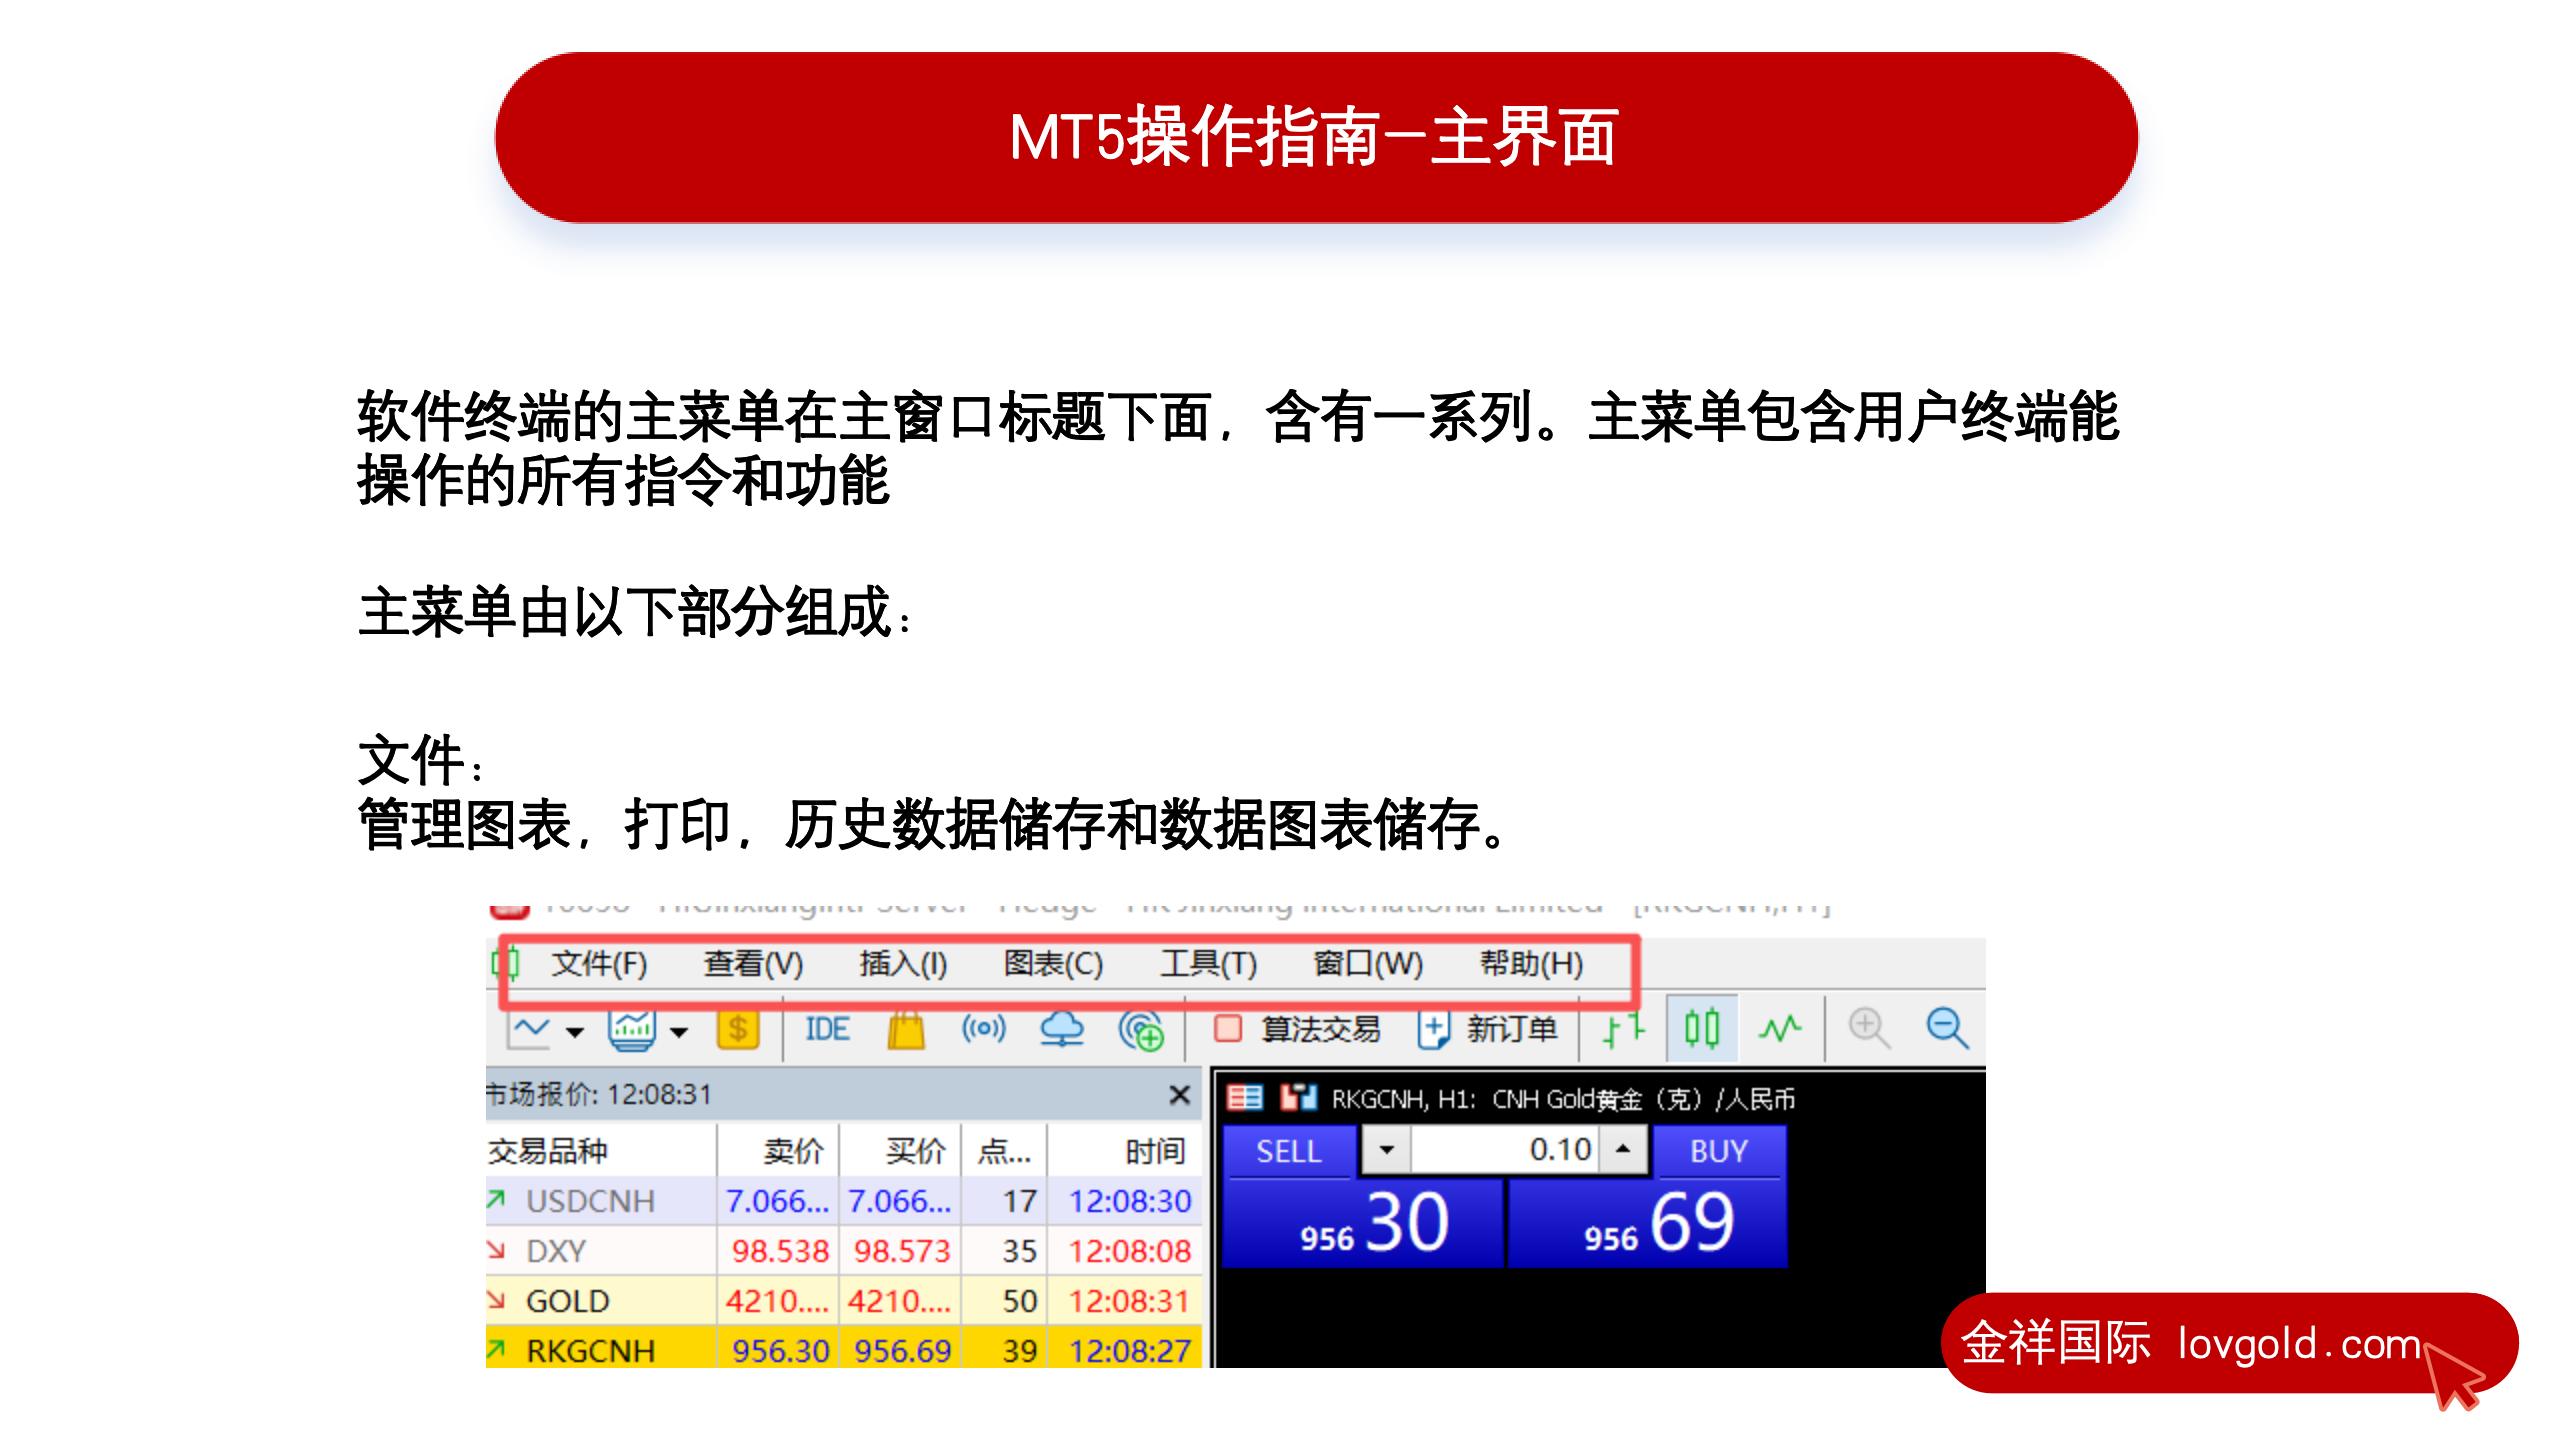
Task: Click the blue SELL button
Action: [1289, 1151]
